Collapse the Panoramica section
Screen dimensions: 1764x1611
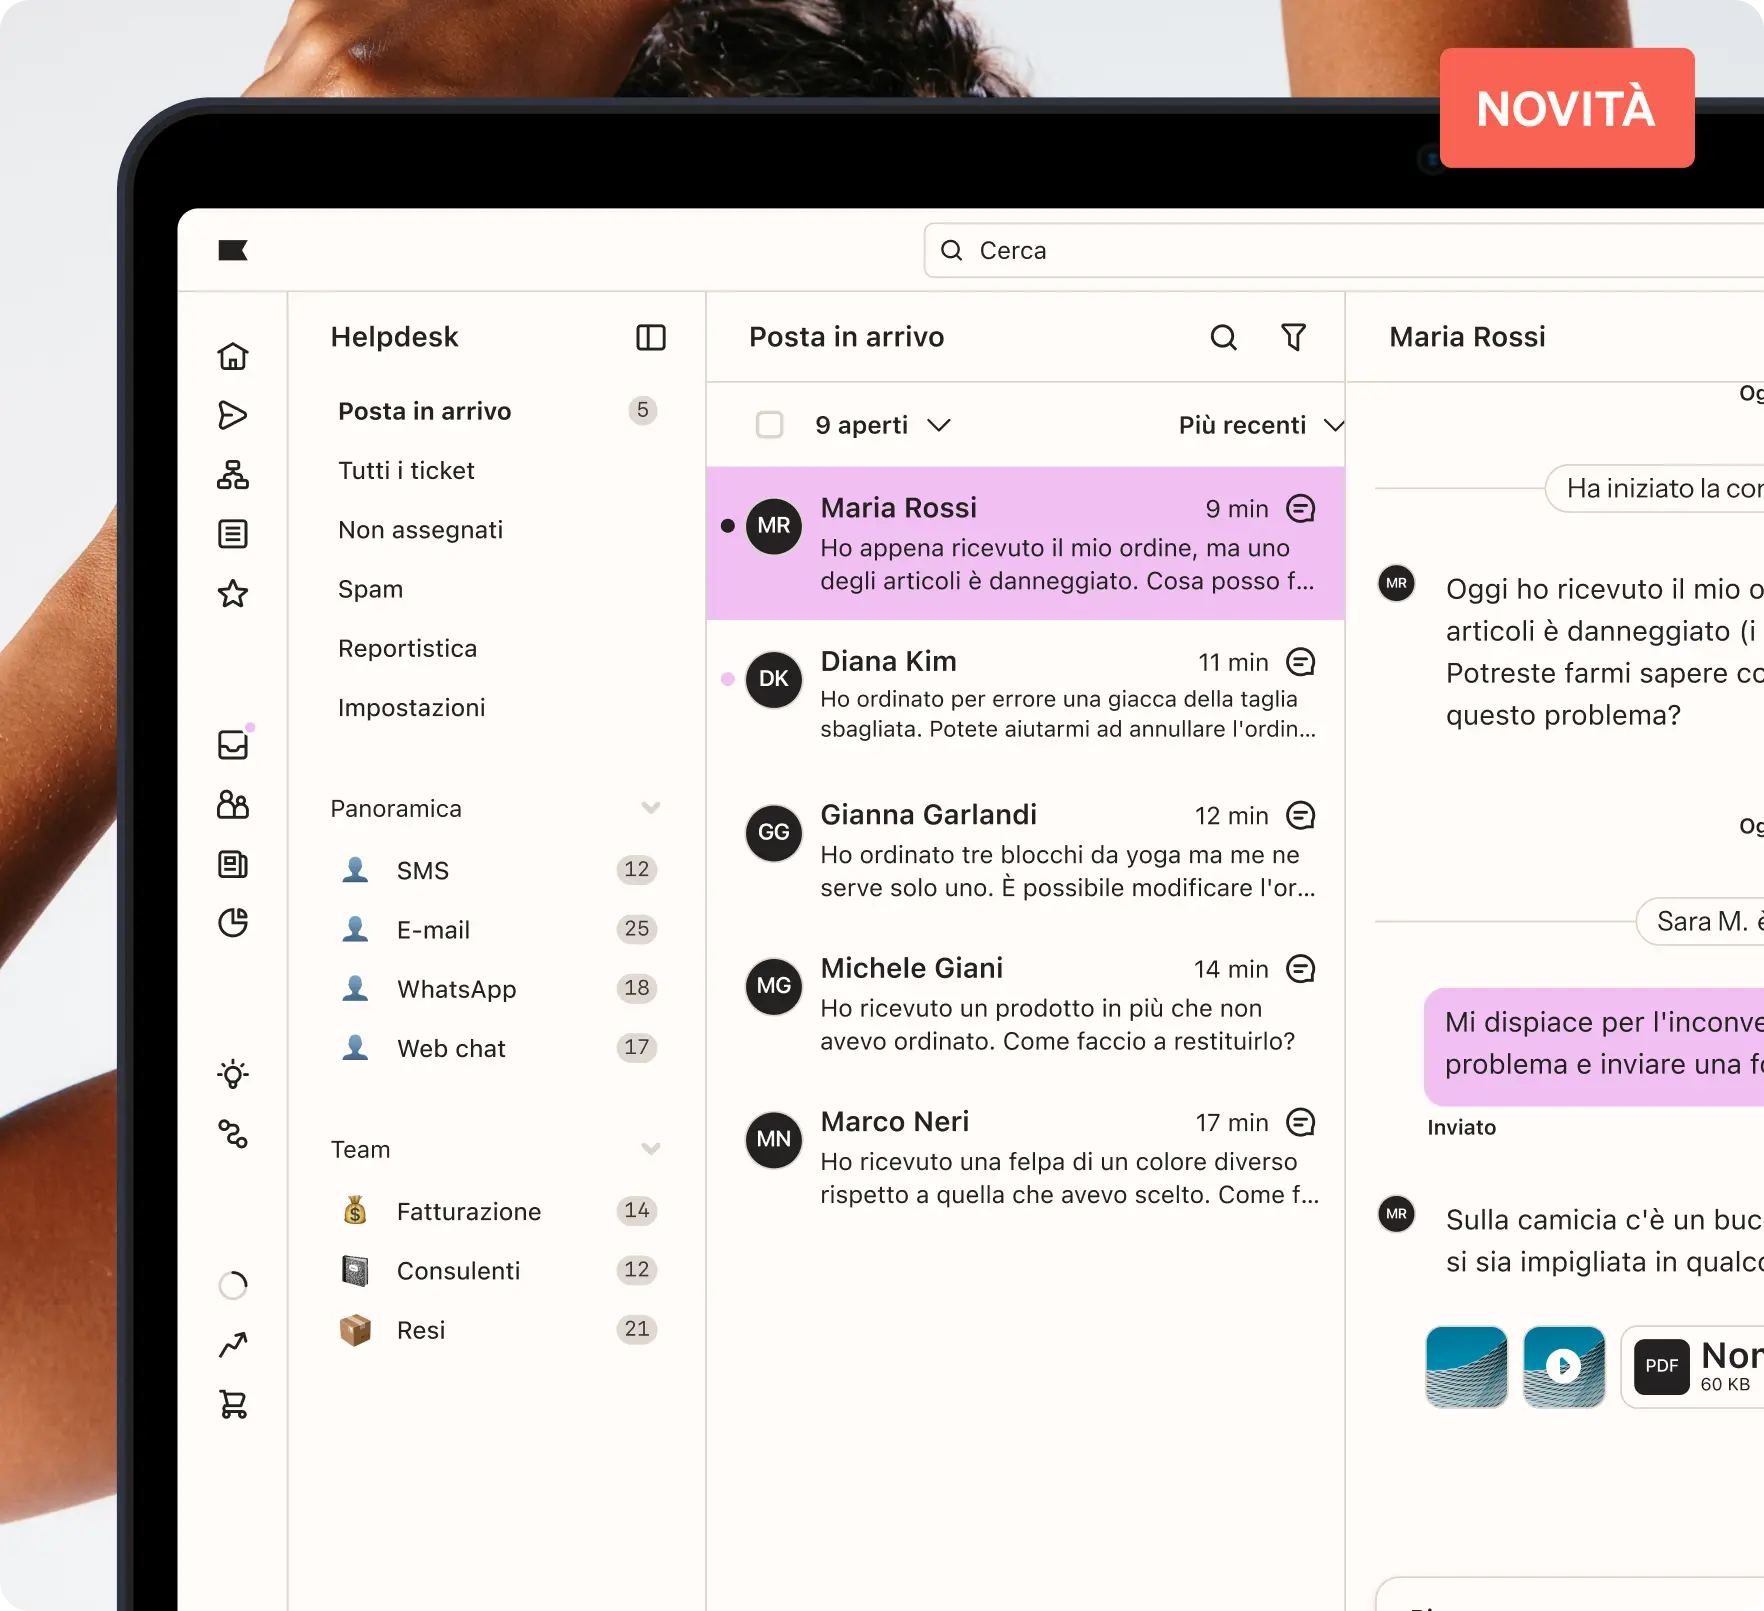(x=651, y=808)
